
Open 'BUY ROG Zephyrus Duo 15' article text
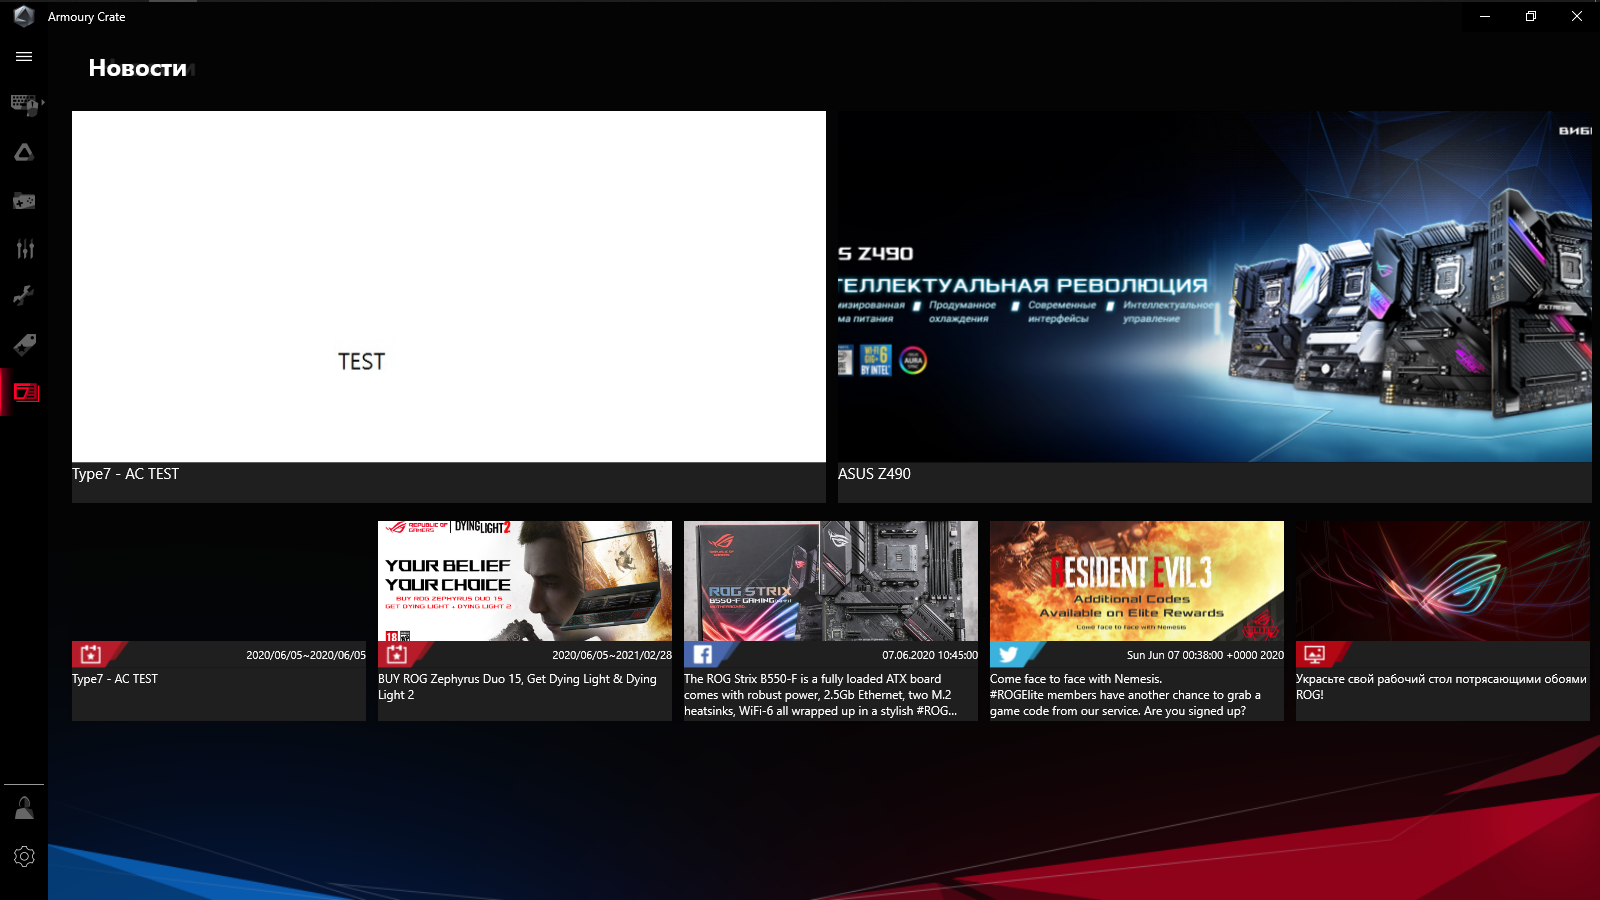click(517, 687)
